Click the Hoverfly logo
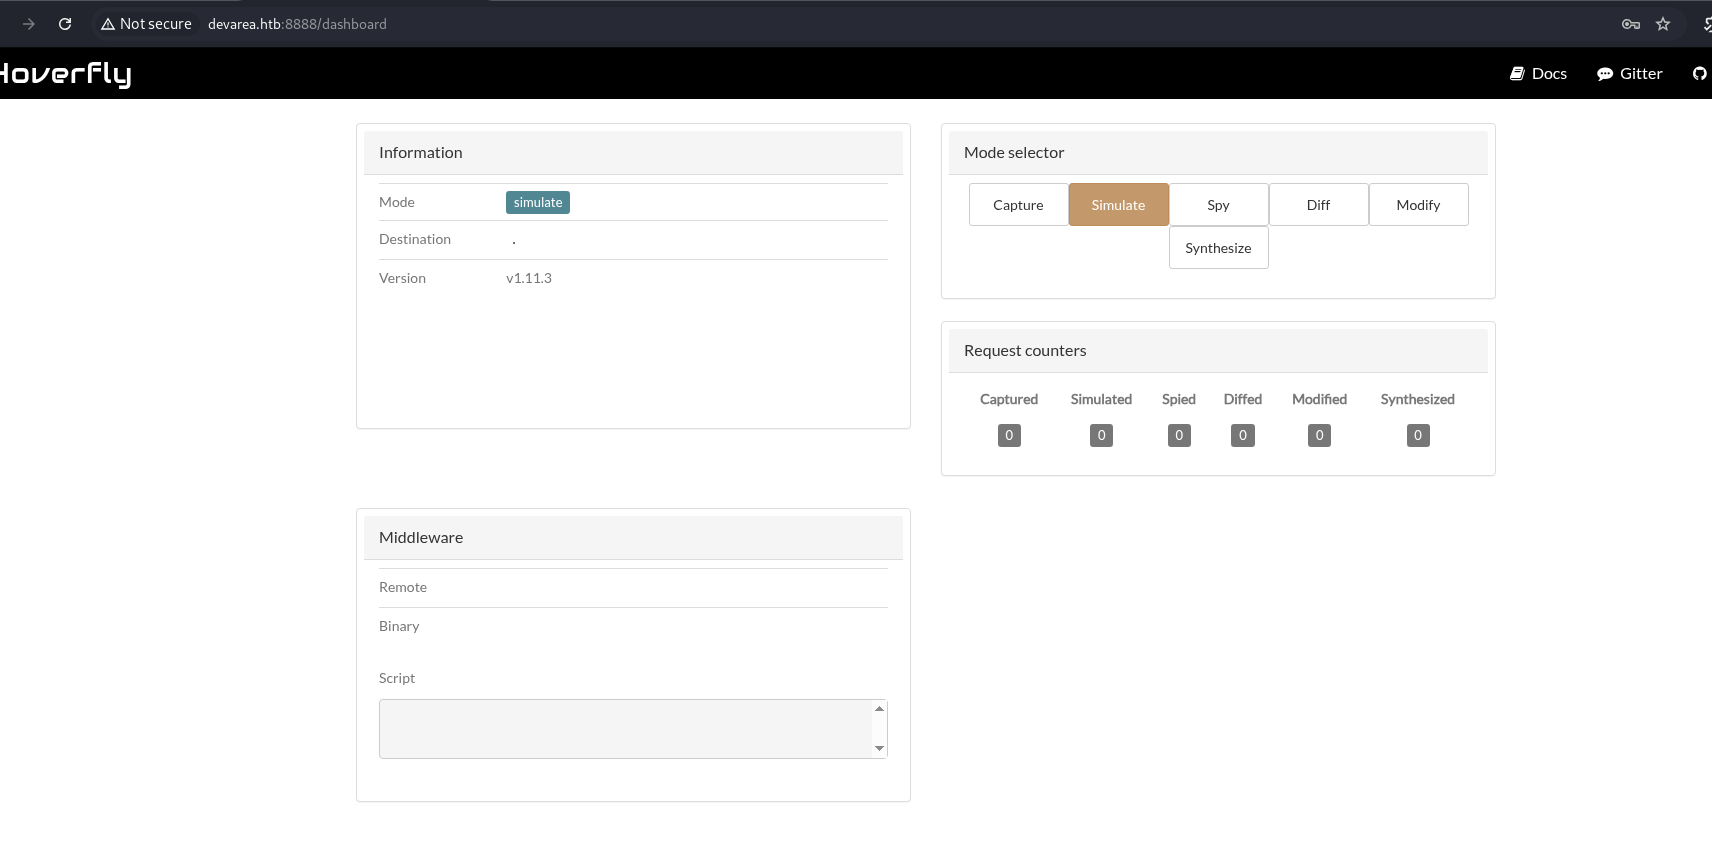Screen dimensions: 1712x847 (x=65, y=74)
